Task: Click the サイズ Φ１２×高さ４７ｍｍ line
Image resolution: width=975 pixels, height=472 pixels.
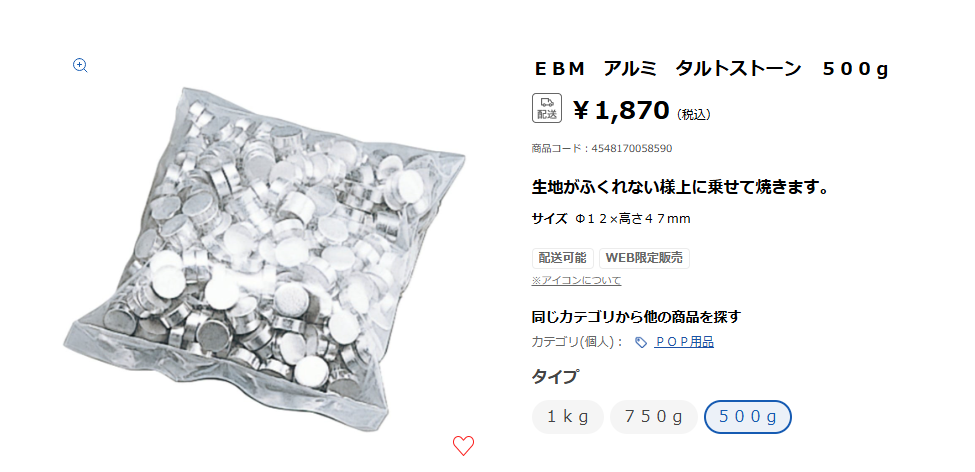Action: [611, 219]
